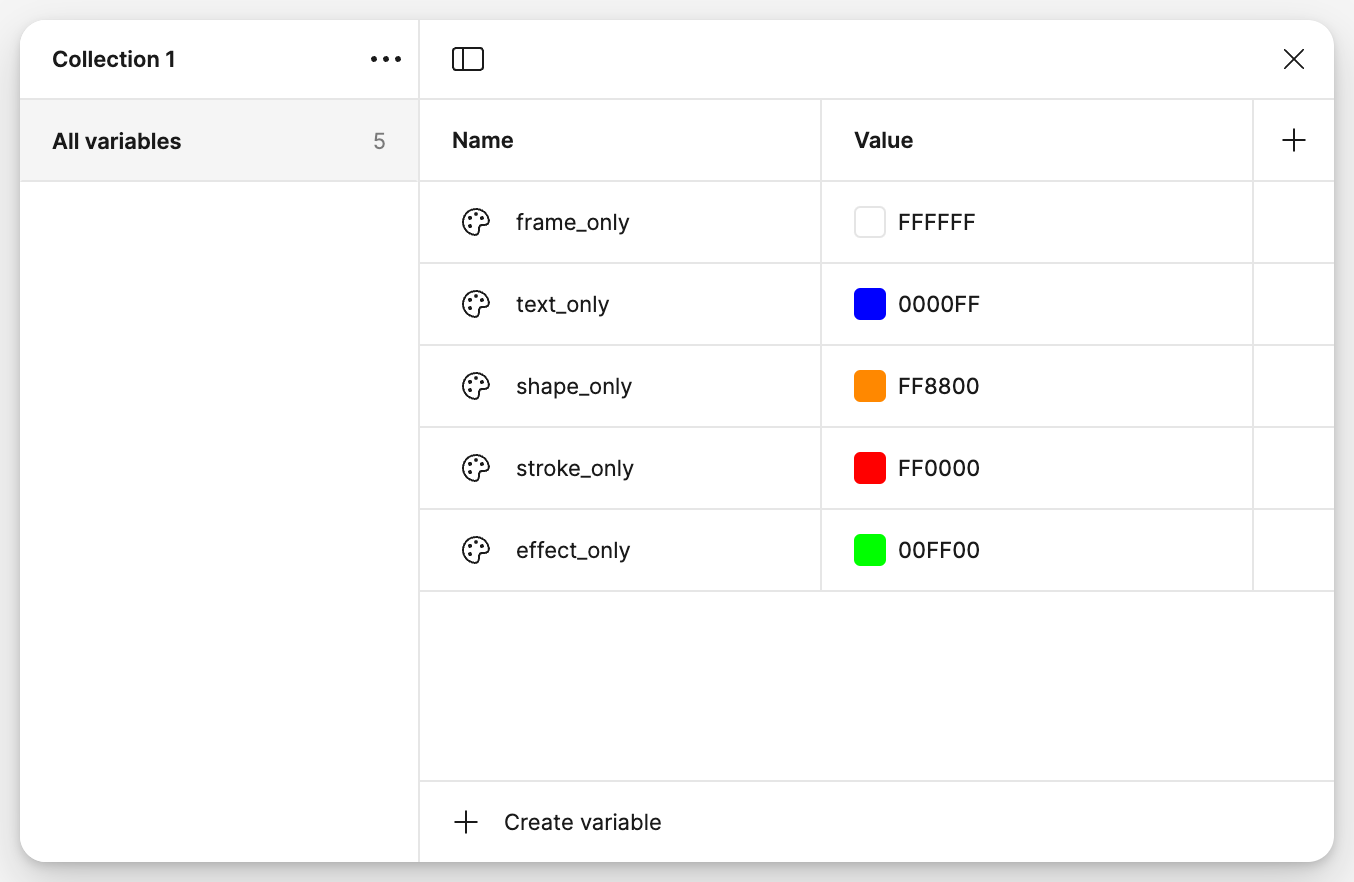Open the white FFFFFF color swatch
The image size is (1354, 882).
(x=870, y=222)
